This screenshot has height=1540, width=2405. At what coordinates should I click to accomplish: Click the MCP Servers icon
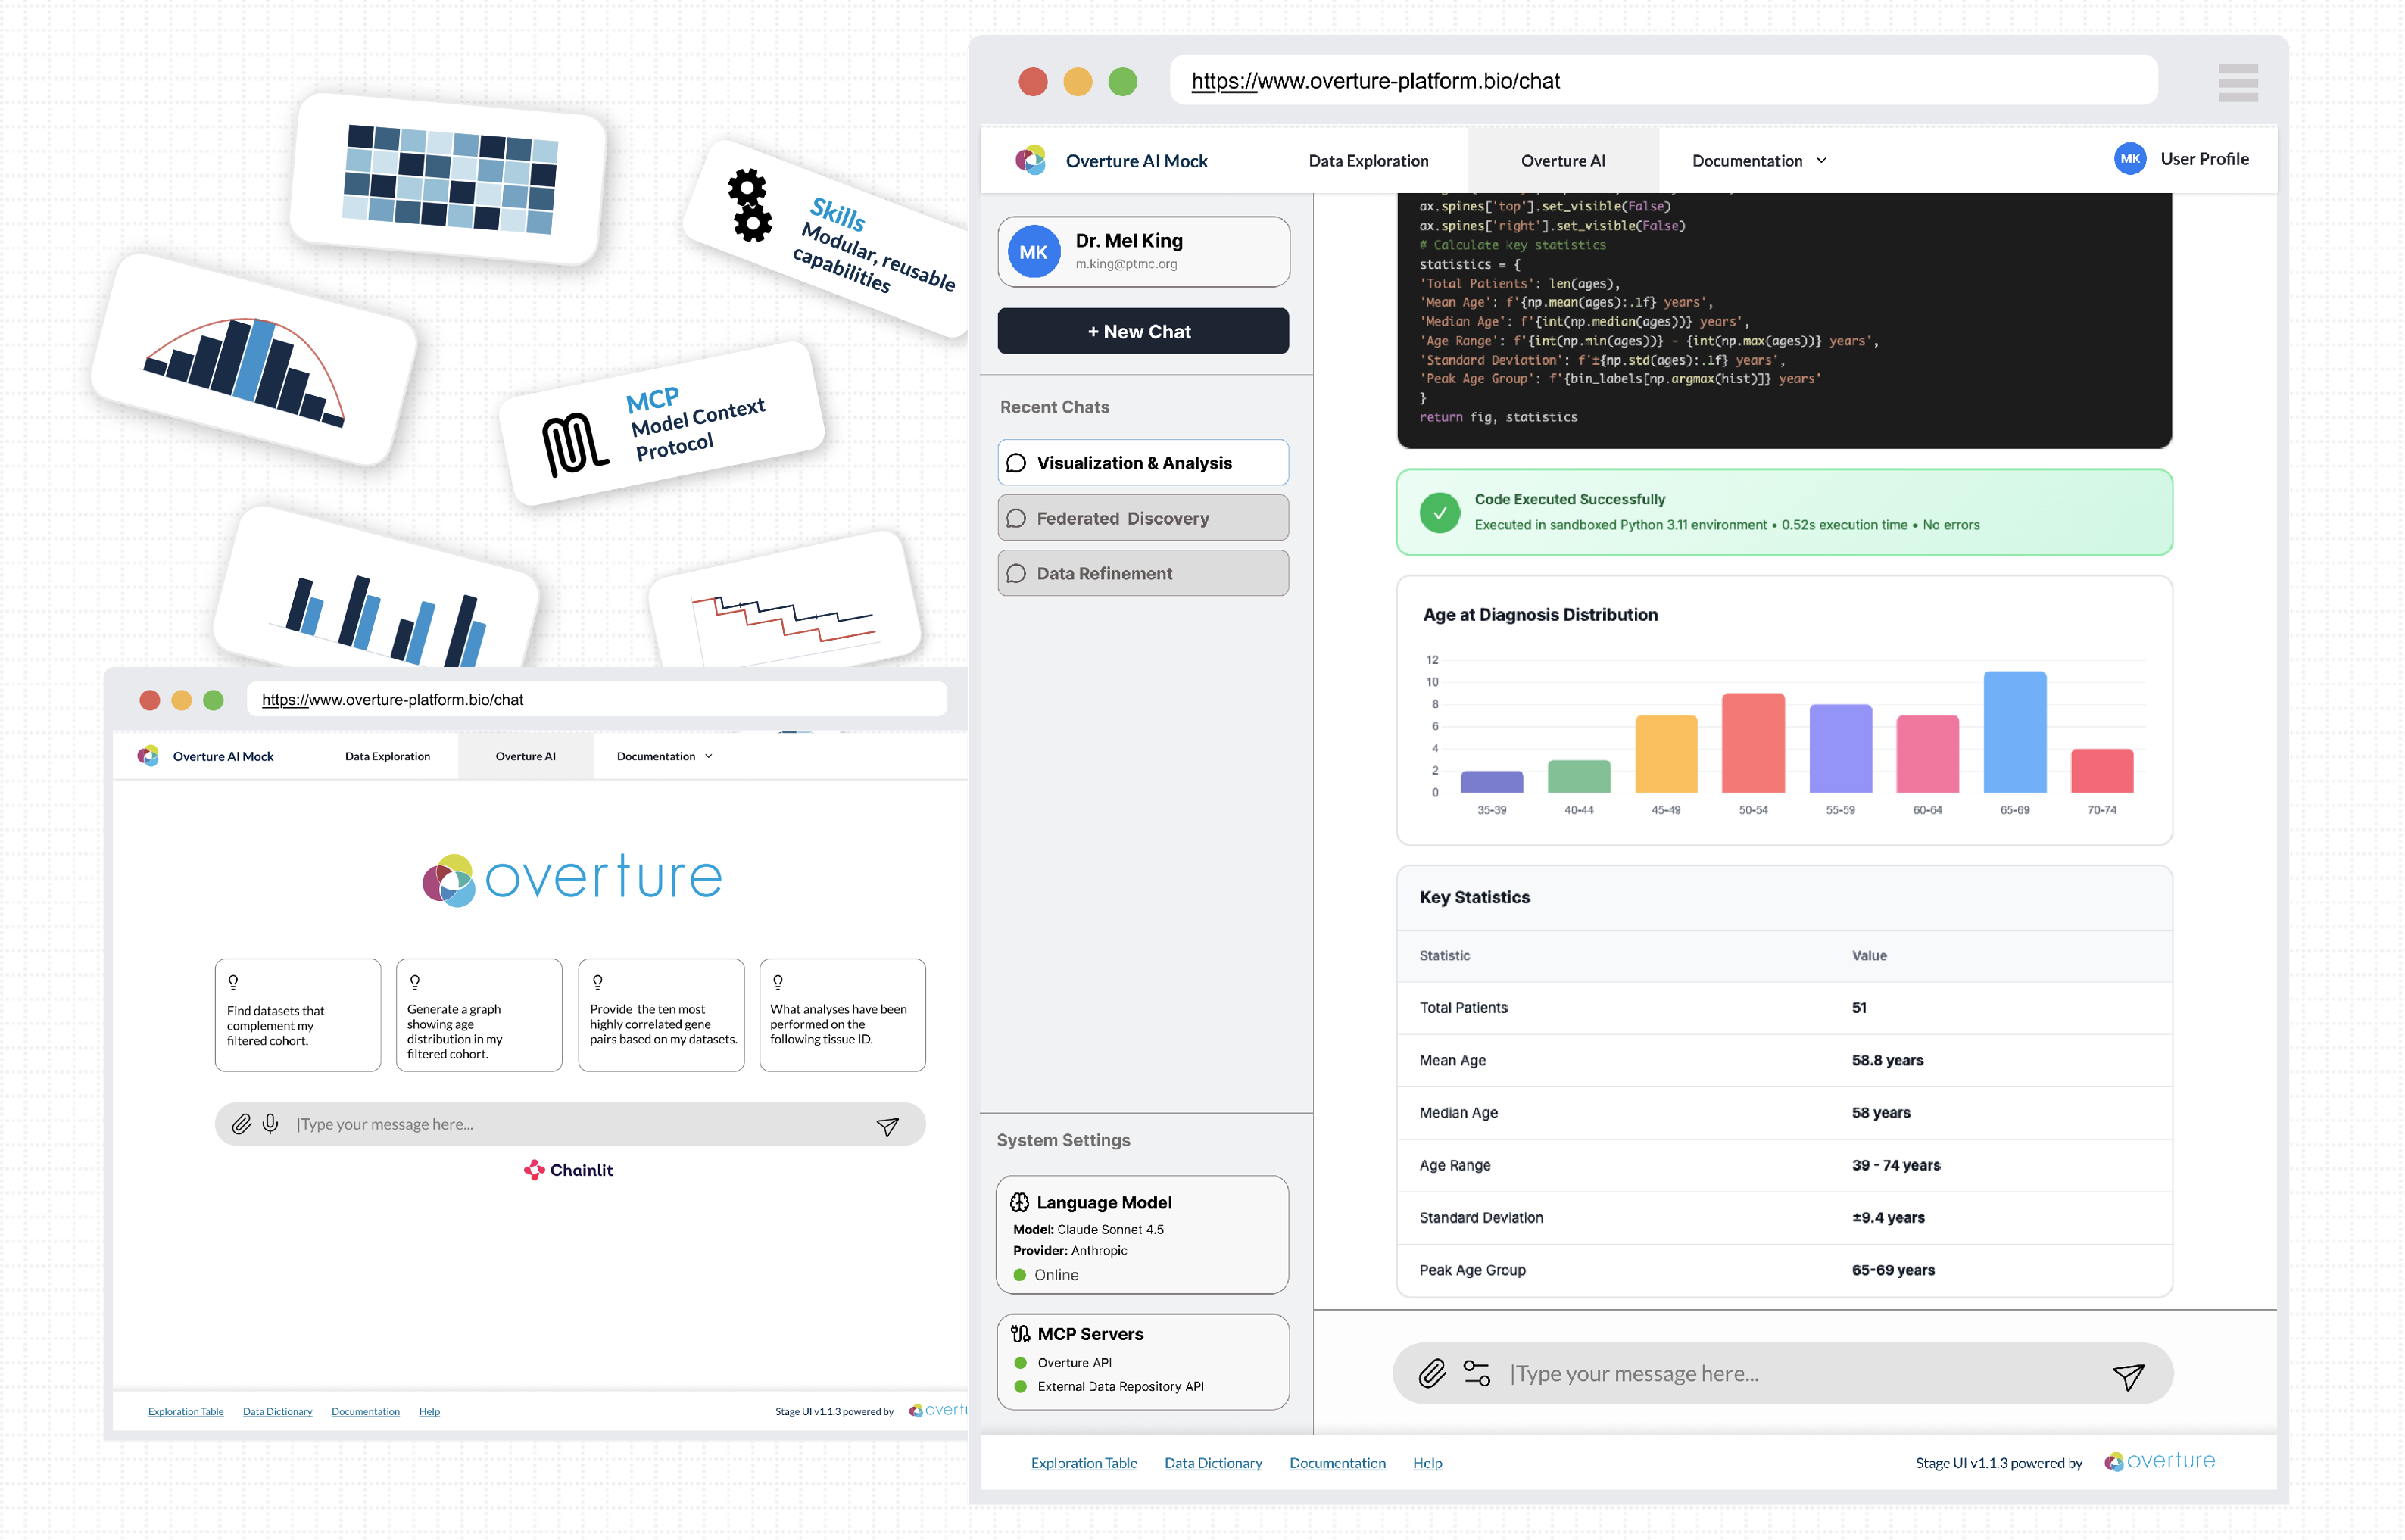coord(1020,1333)
